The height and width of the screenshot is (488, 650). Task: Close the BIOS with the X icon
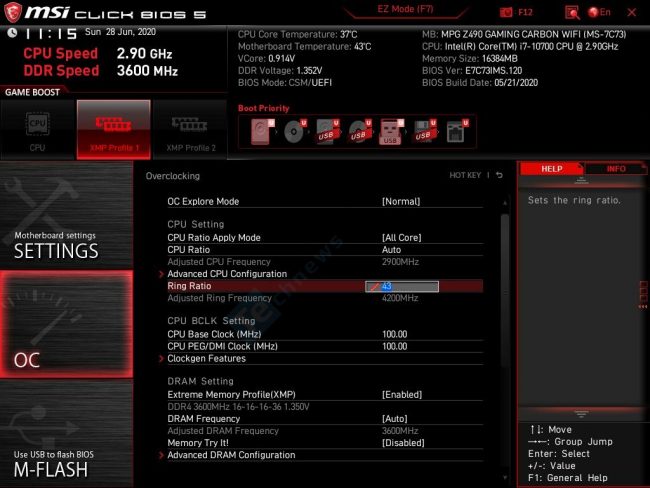pyautogui.click(x=632, y=12)
